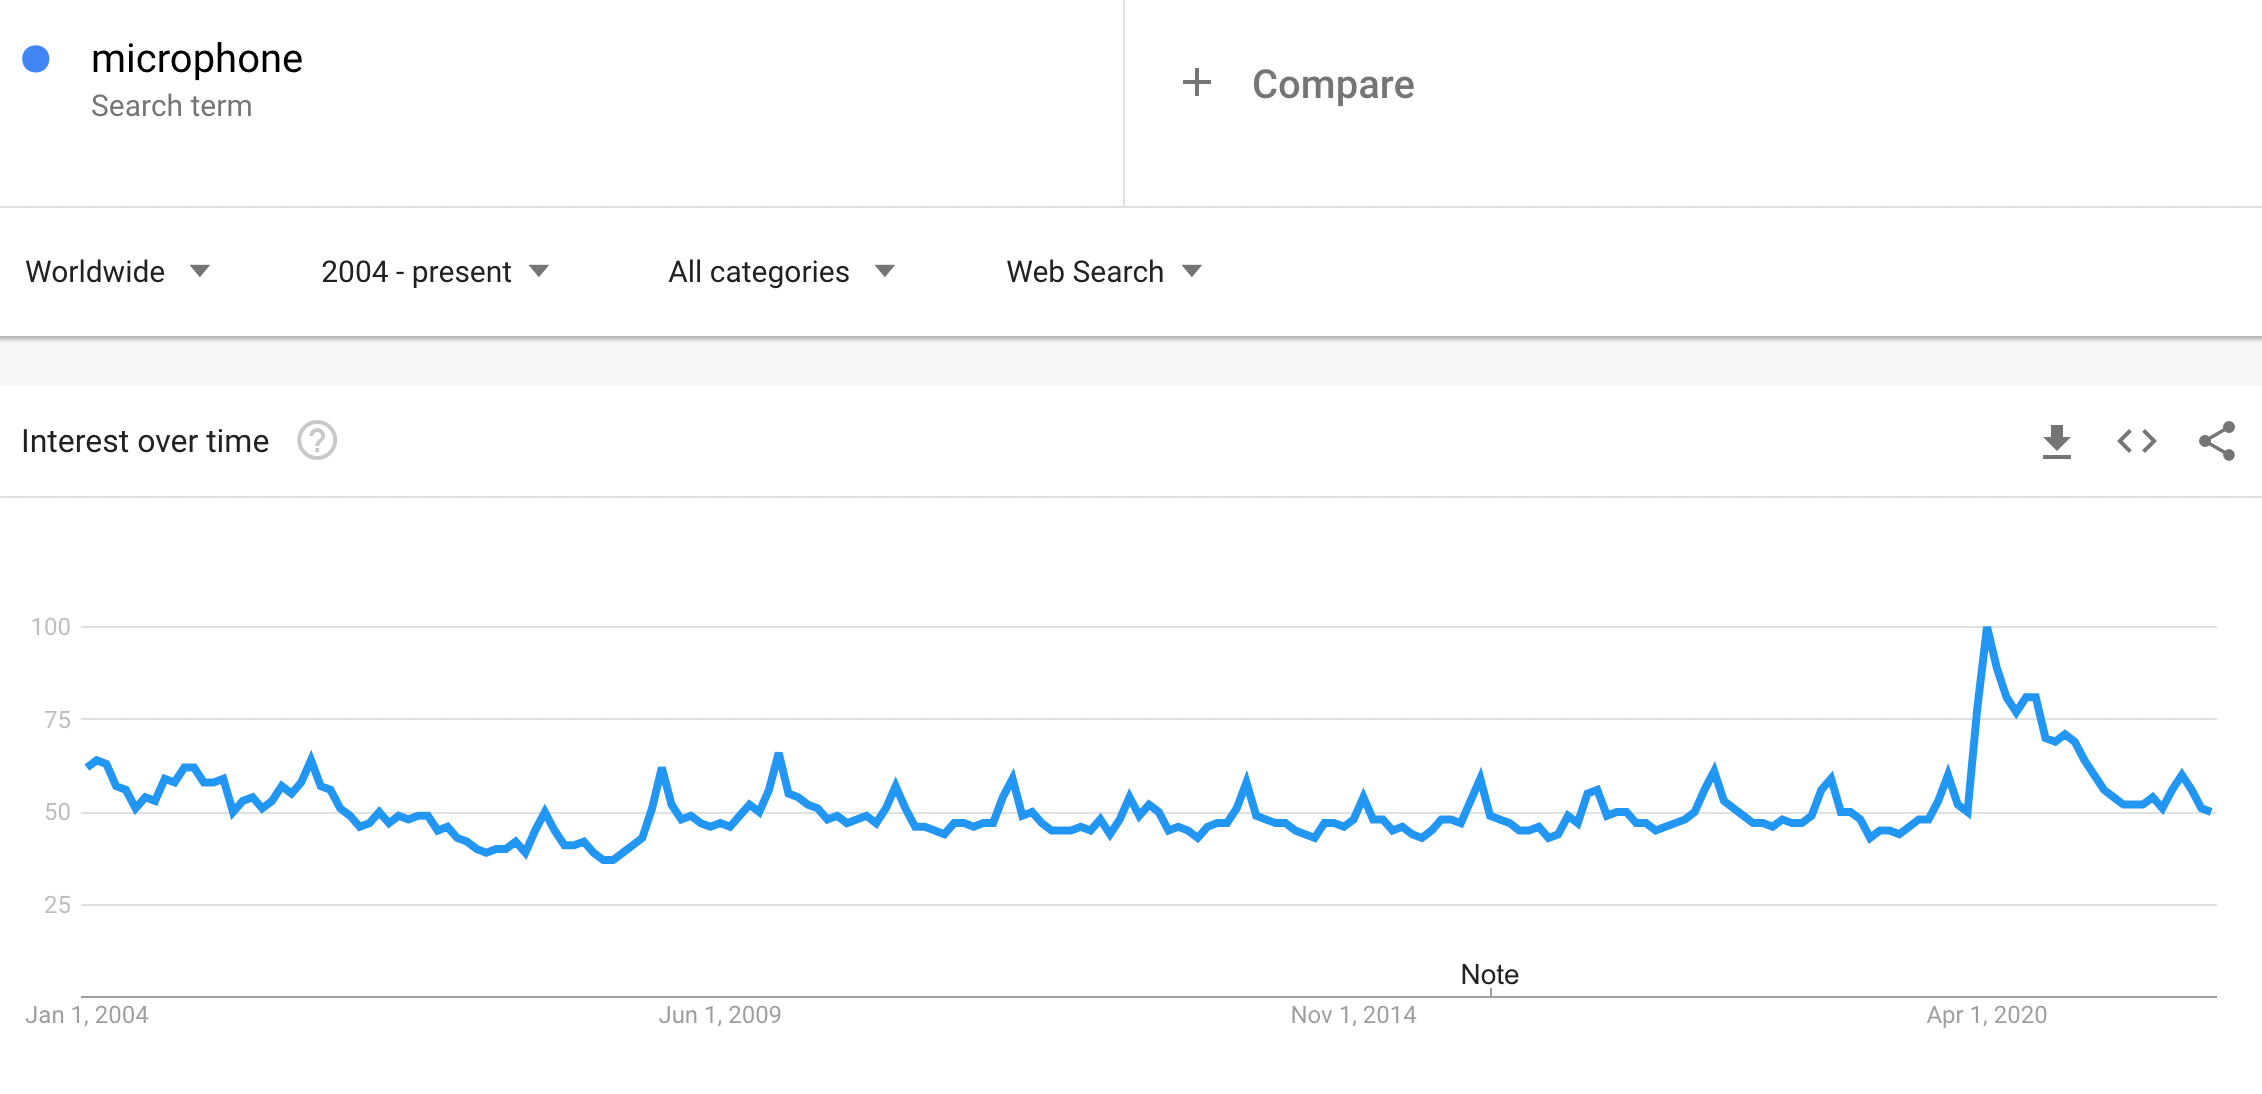2262x1094 pixels.
Task: Open the embed code icon
Action: 2136,441
